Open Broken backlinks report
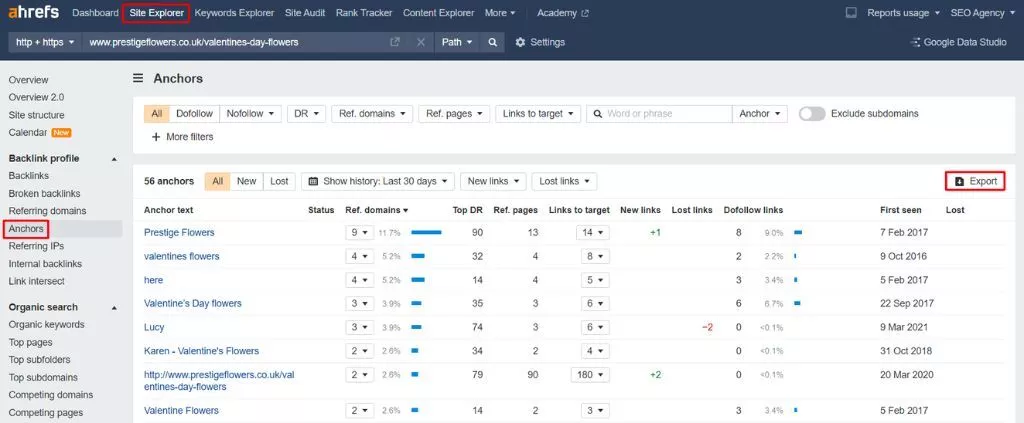 click(x=44, y=193)
